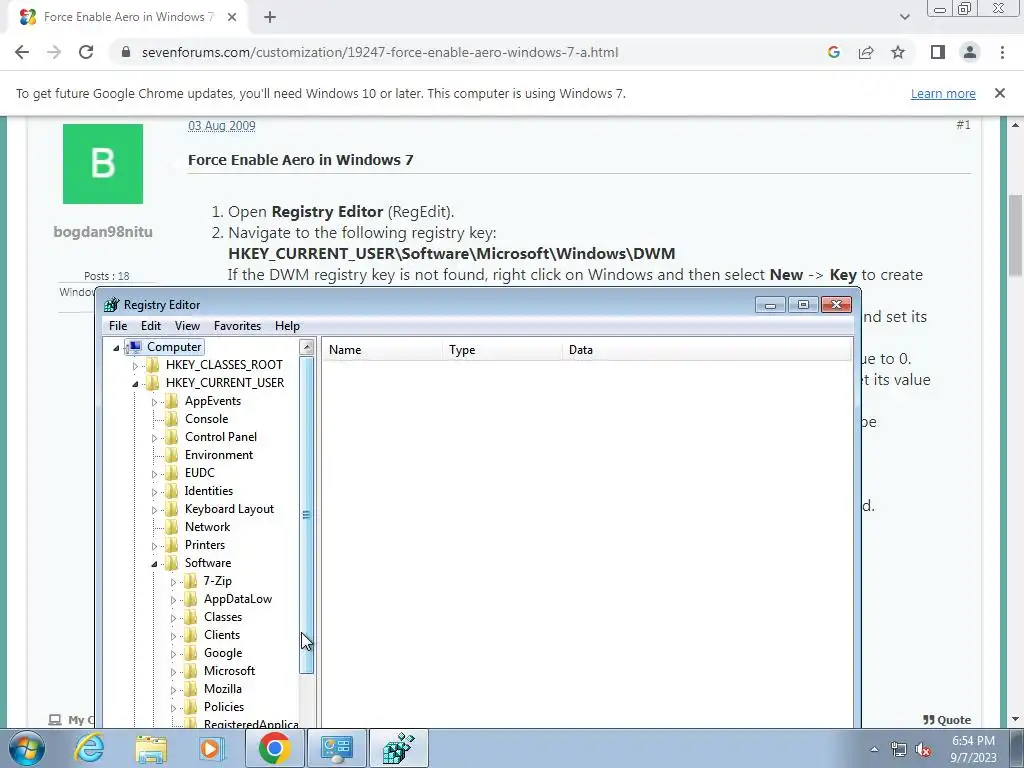Viewport: 1024px width, 768px height.
Task: Click the Registry Editor title bar icon
Action: click(112, 304)
